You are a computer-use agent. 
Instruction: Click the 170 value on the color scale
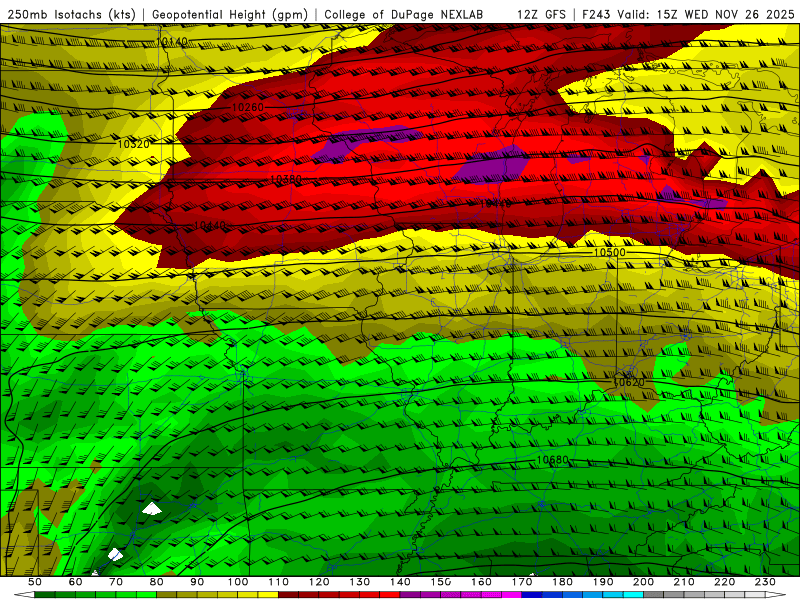(x=522, y=582)
